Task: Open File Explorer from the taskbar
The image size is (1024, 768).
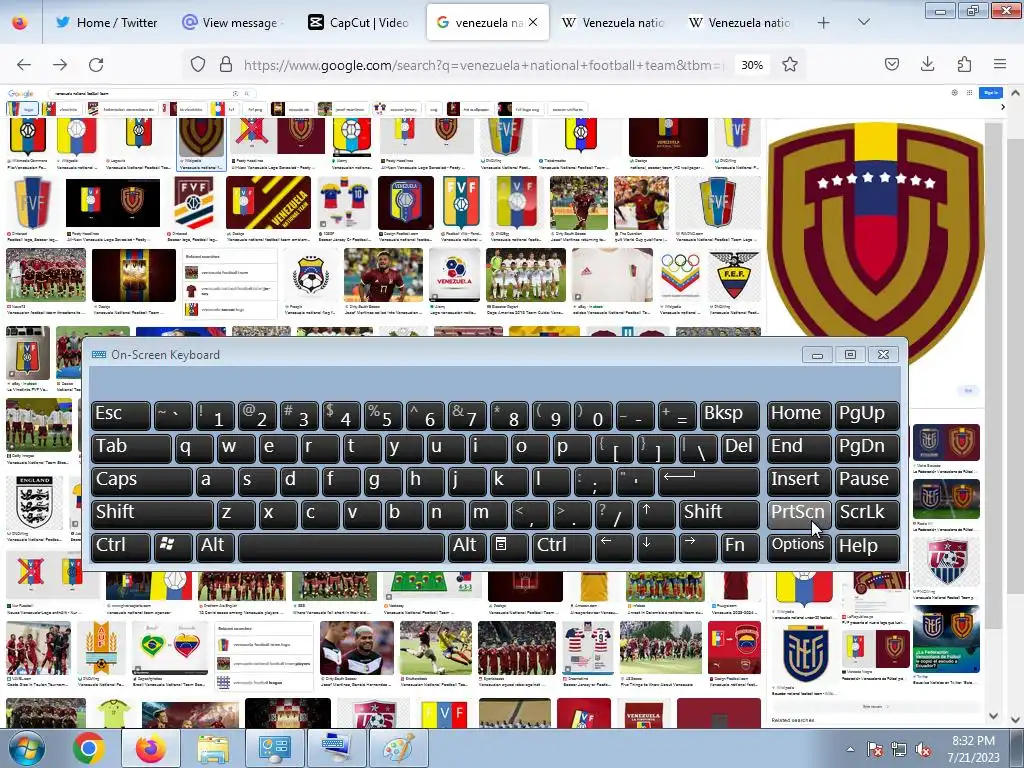Action: (x=213, y=748)
